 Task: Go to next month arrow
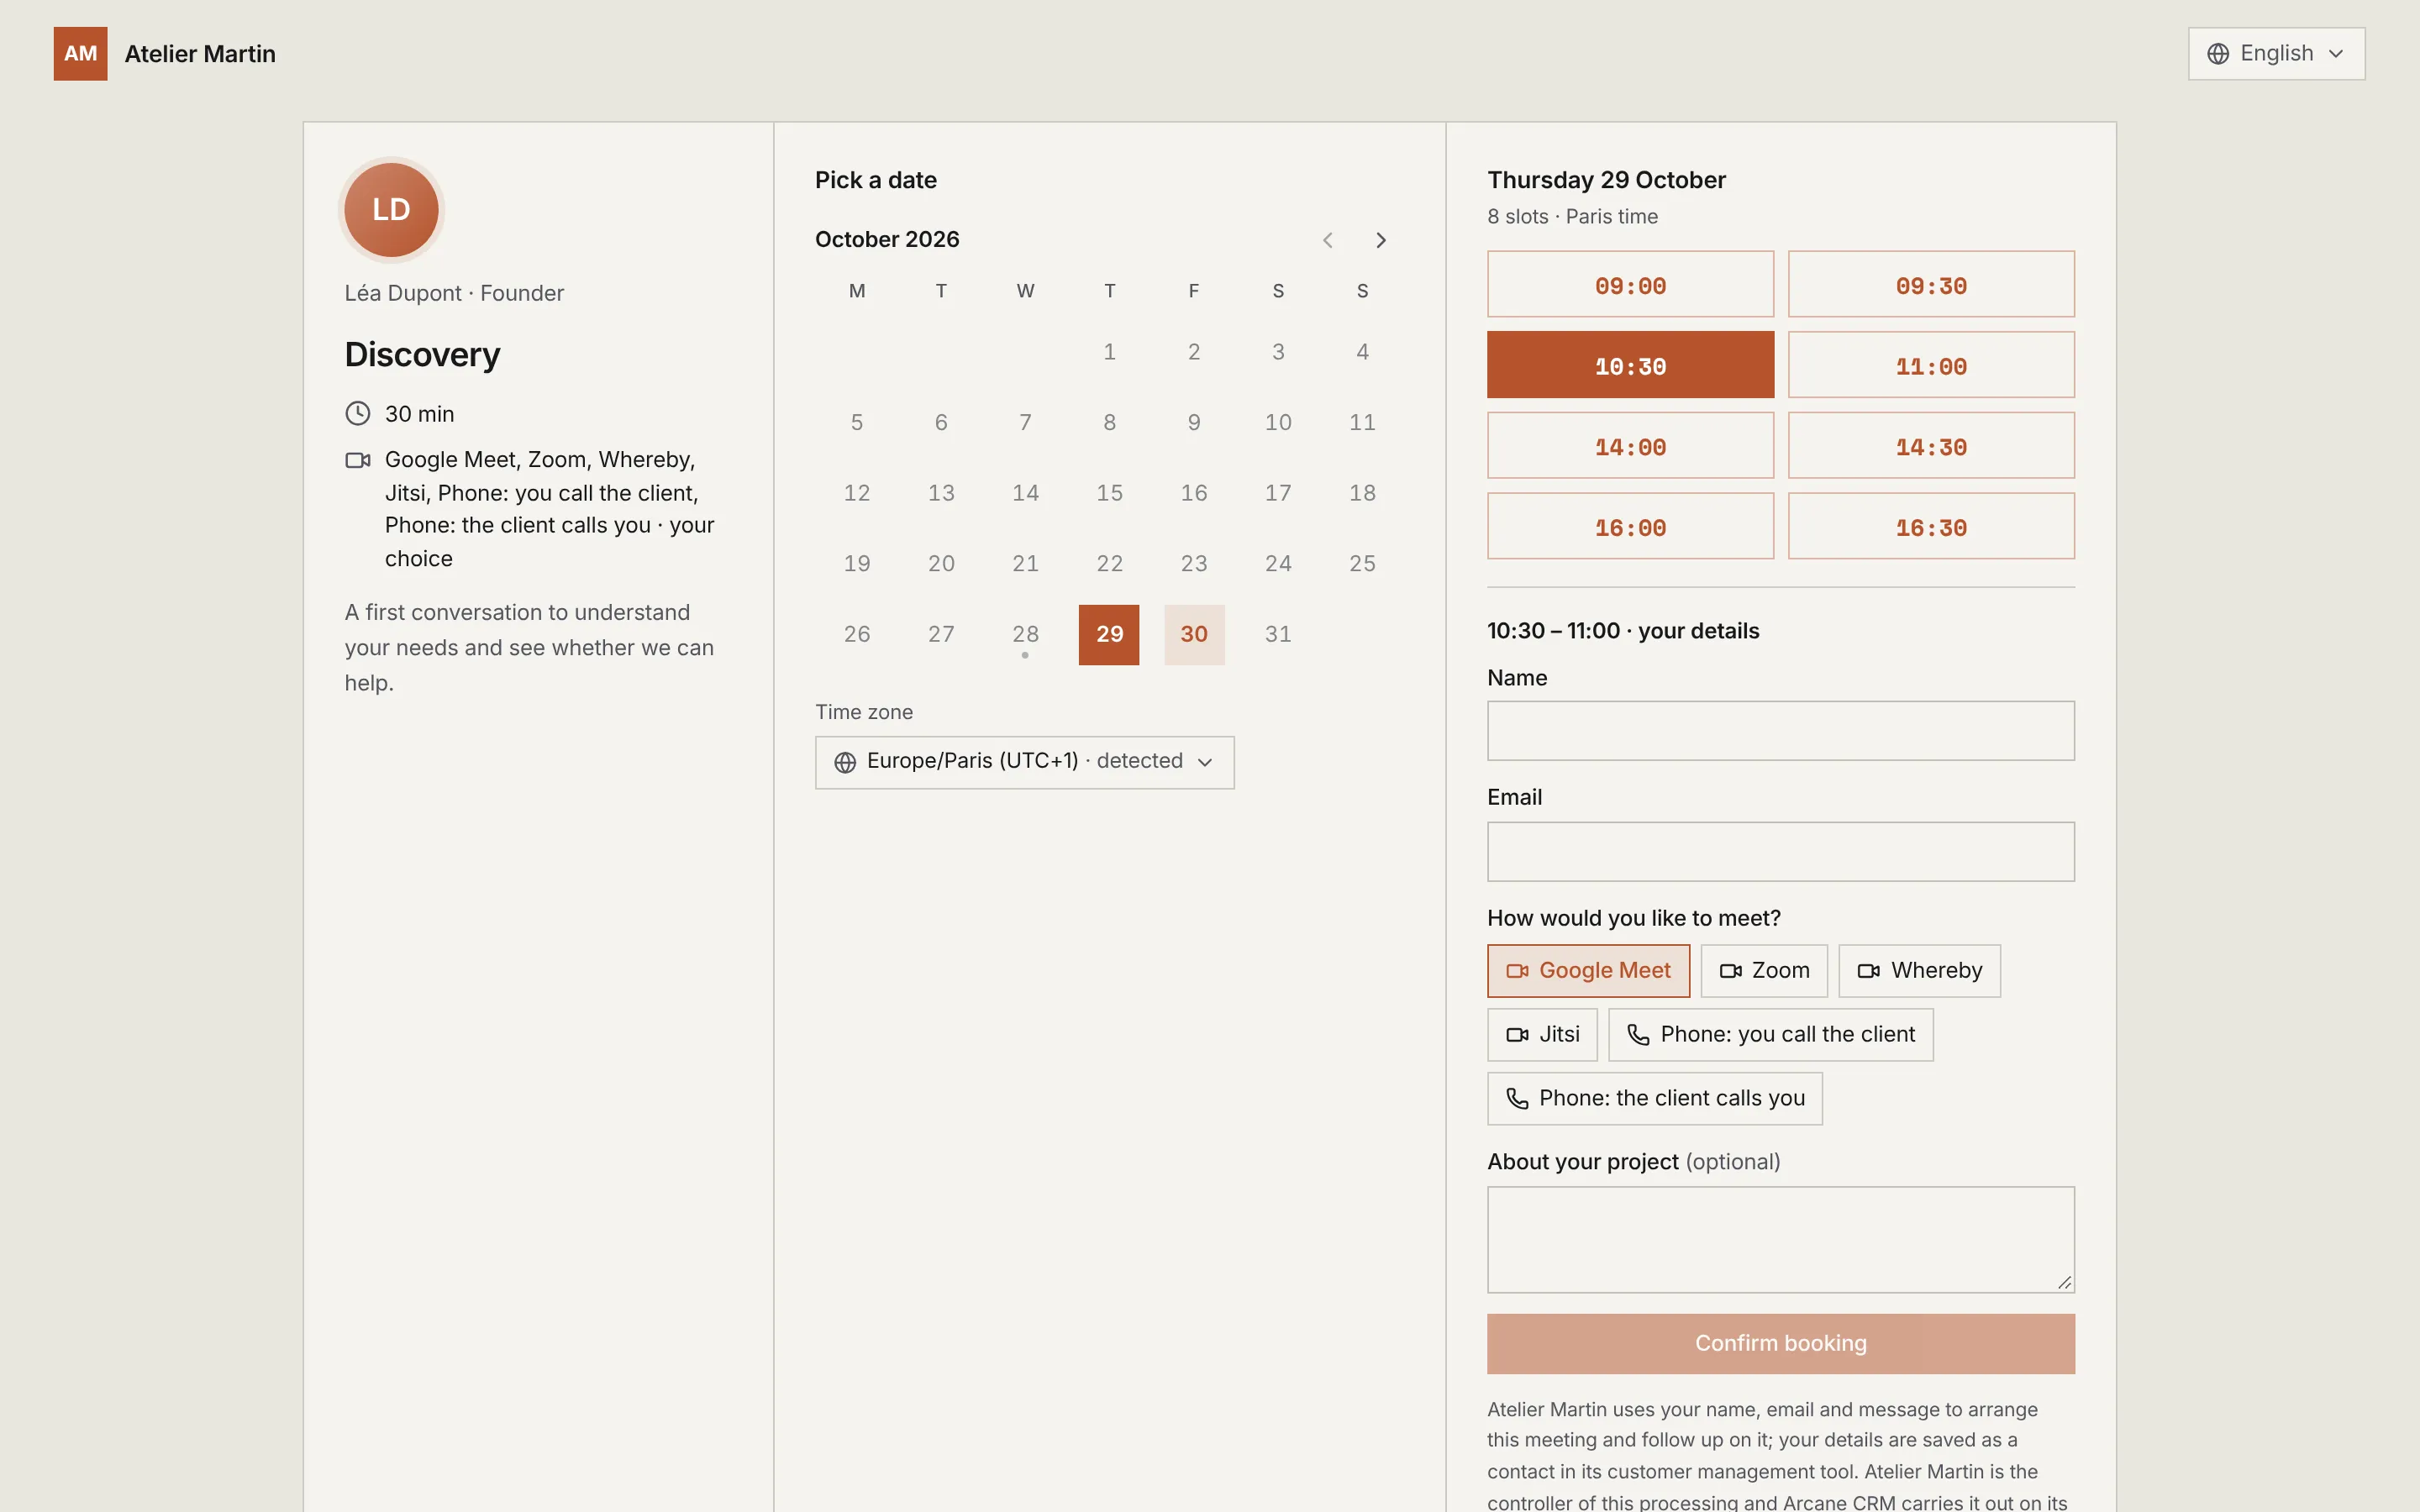click(1381, 240)
